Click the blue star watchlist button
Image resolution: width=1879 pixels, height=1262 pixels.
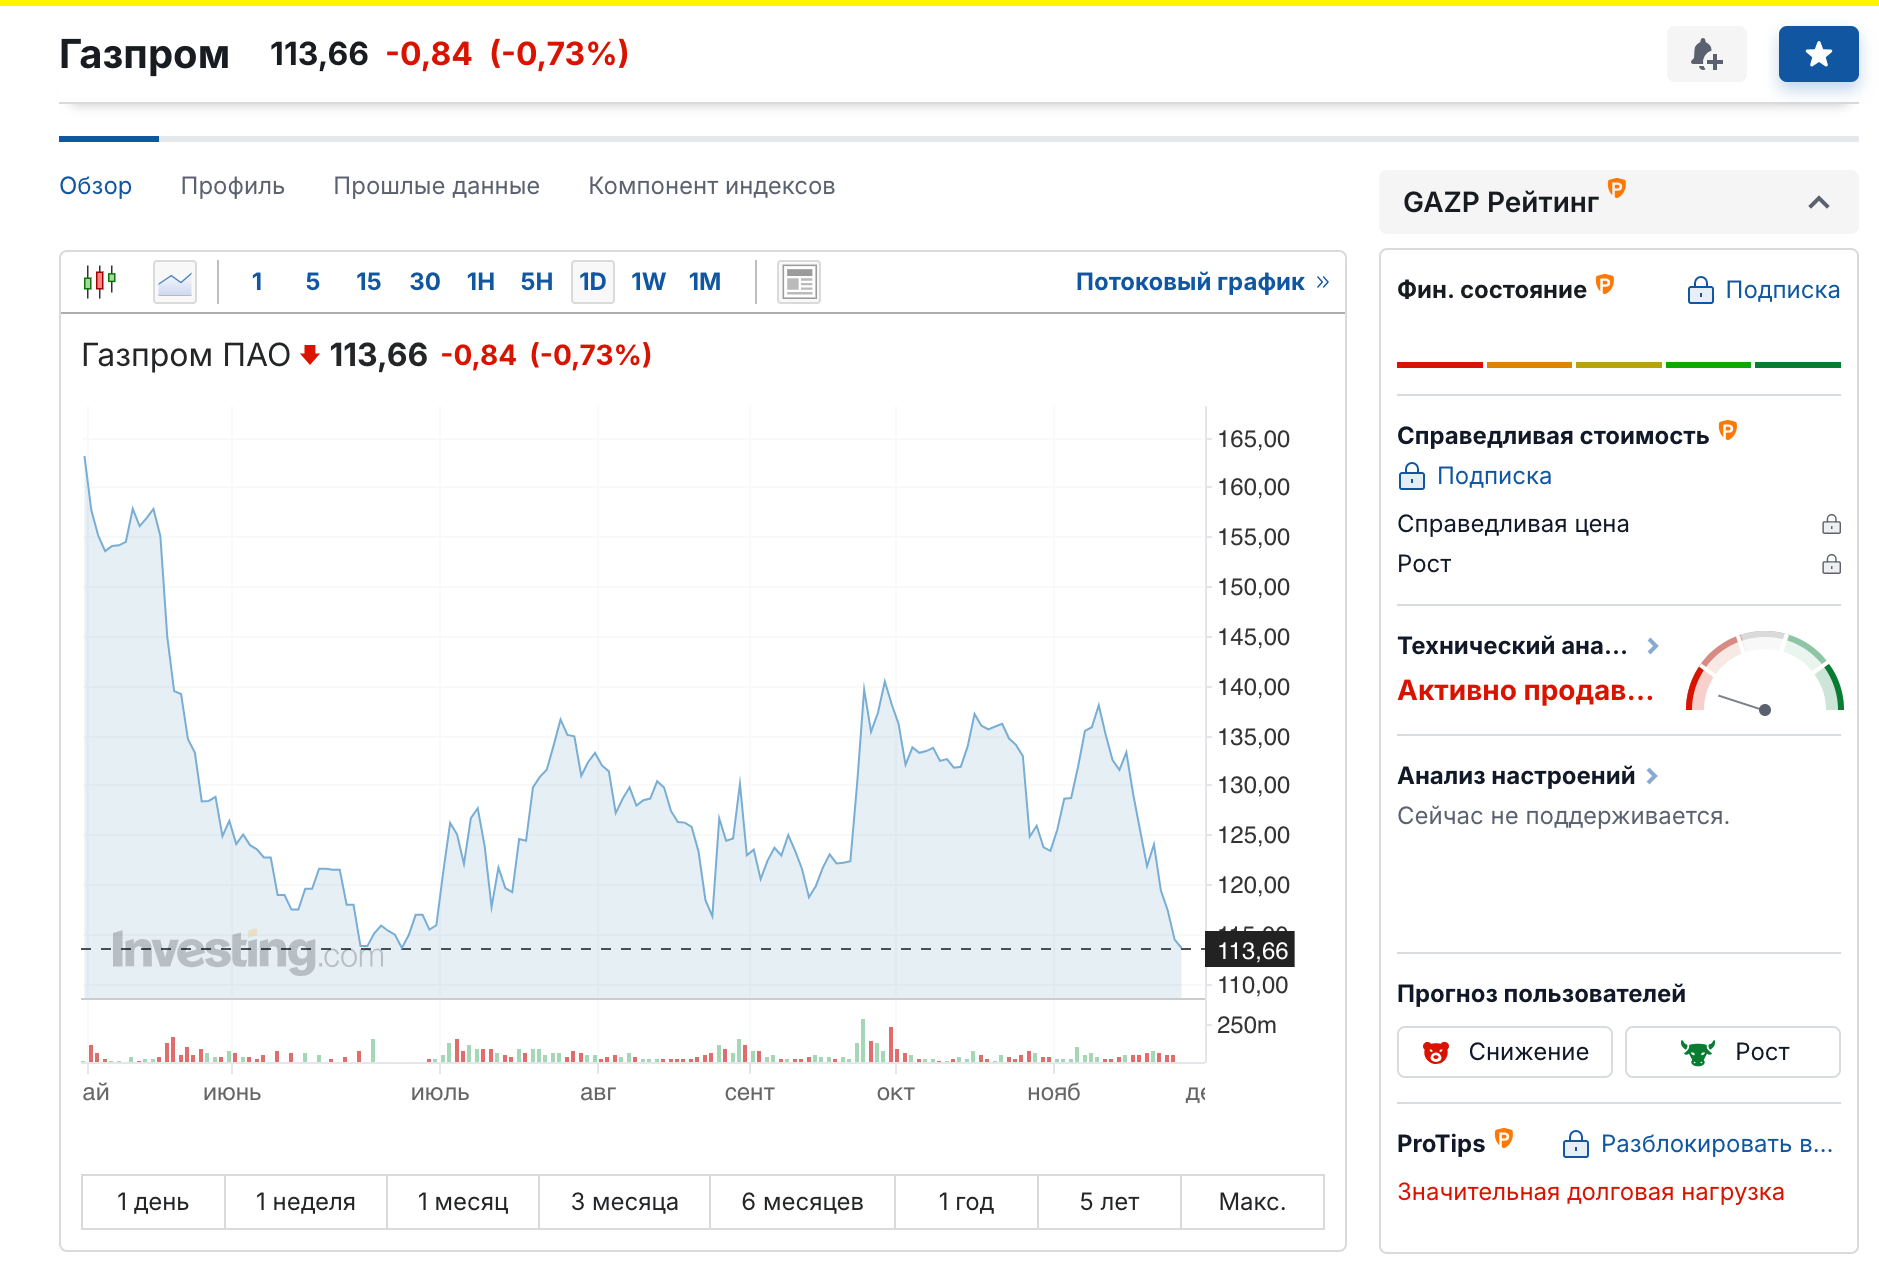1818,54
